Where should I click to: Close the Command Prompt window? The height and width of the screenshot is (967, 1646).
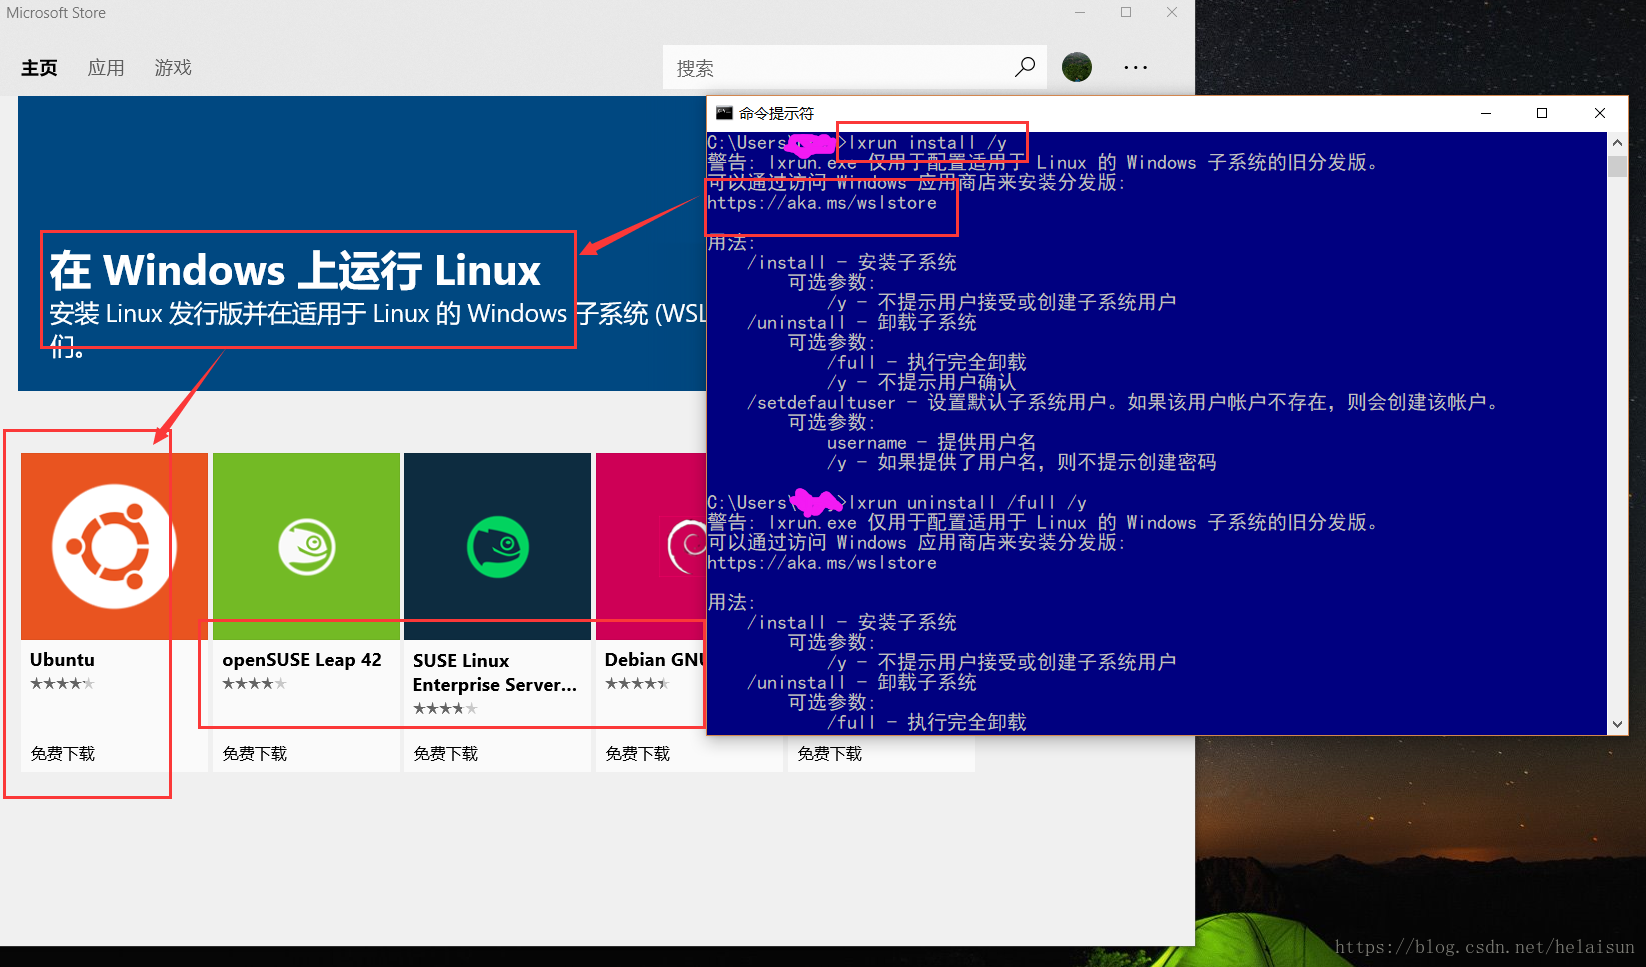point(1600,113)
